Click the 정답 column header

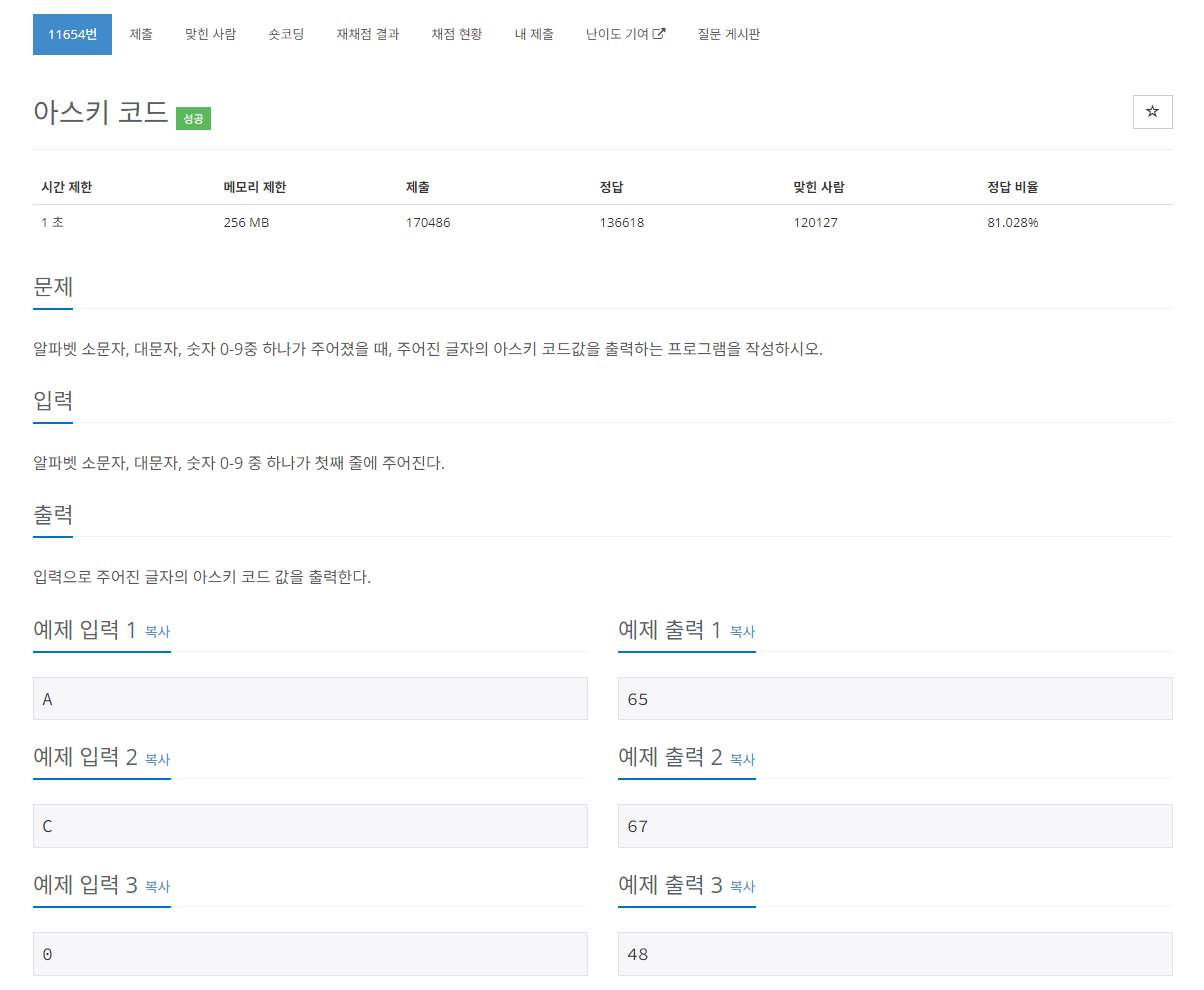click(612, 187)
